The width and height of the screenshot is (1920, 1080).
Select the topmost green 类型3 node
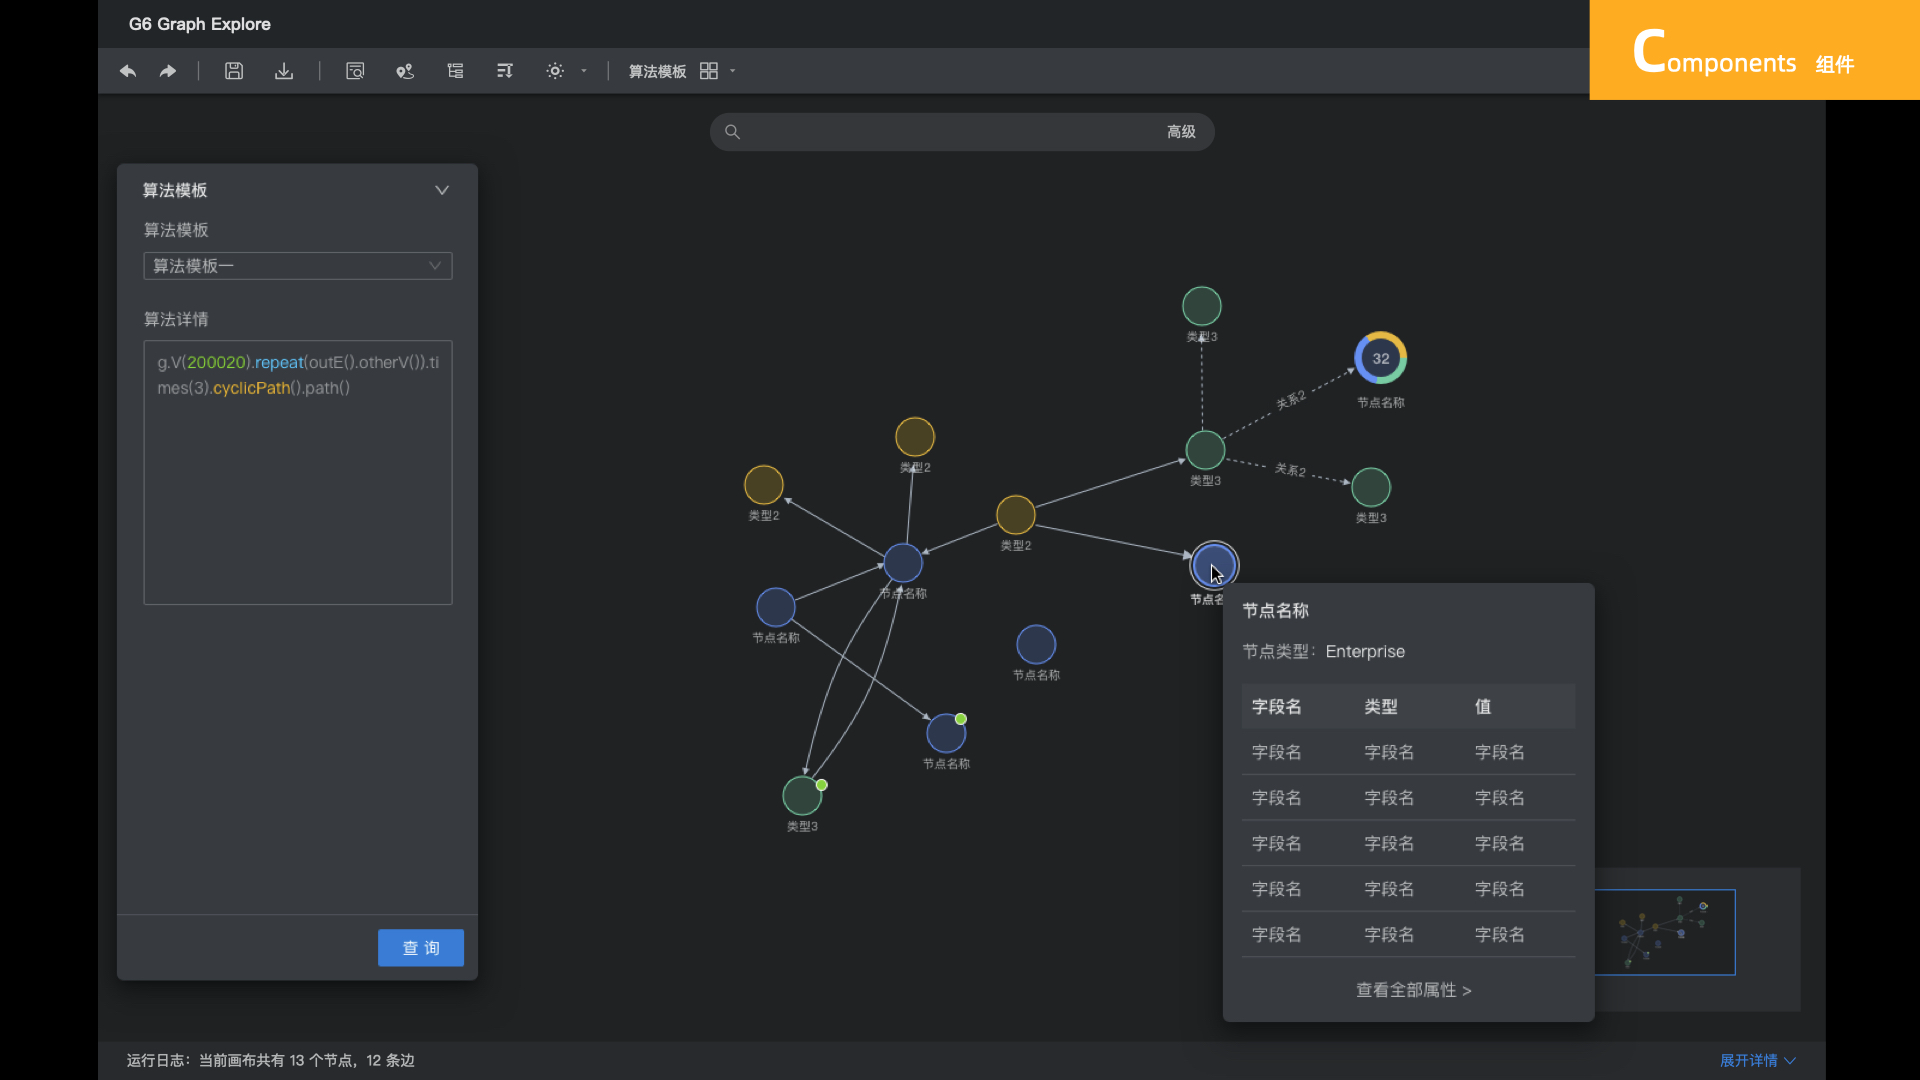[1202, 306]
